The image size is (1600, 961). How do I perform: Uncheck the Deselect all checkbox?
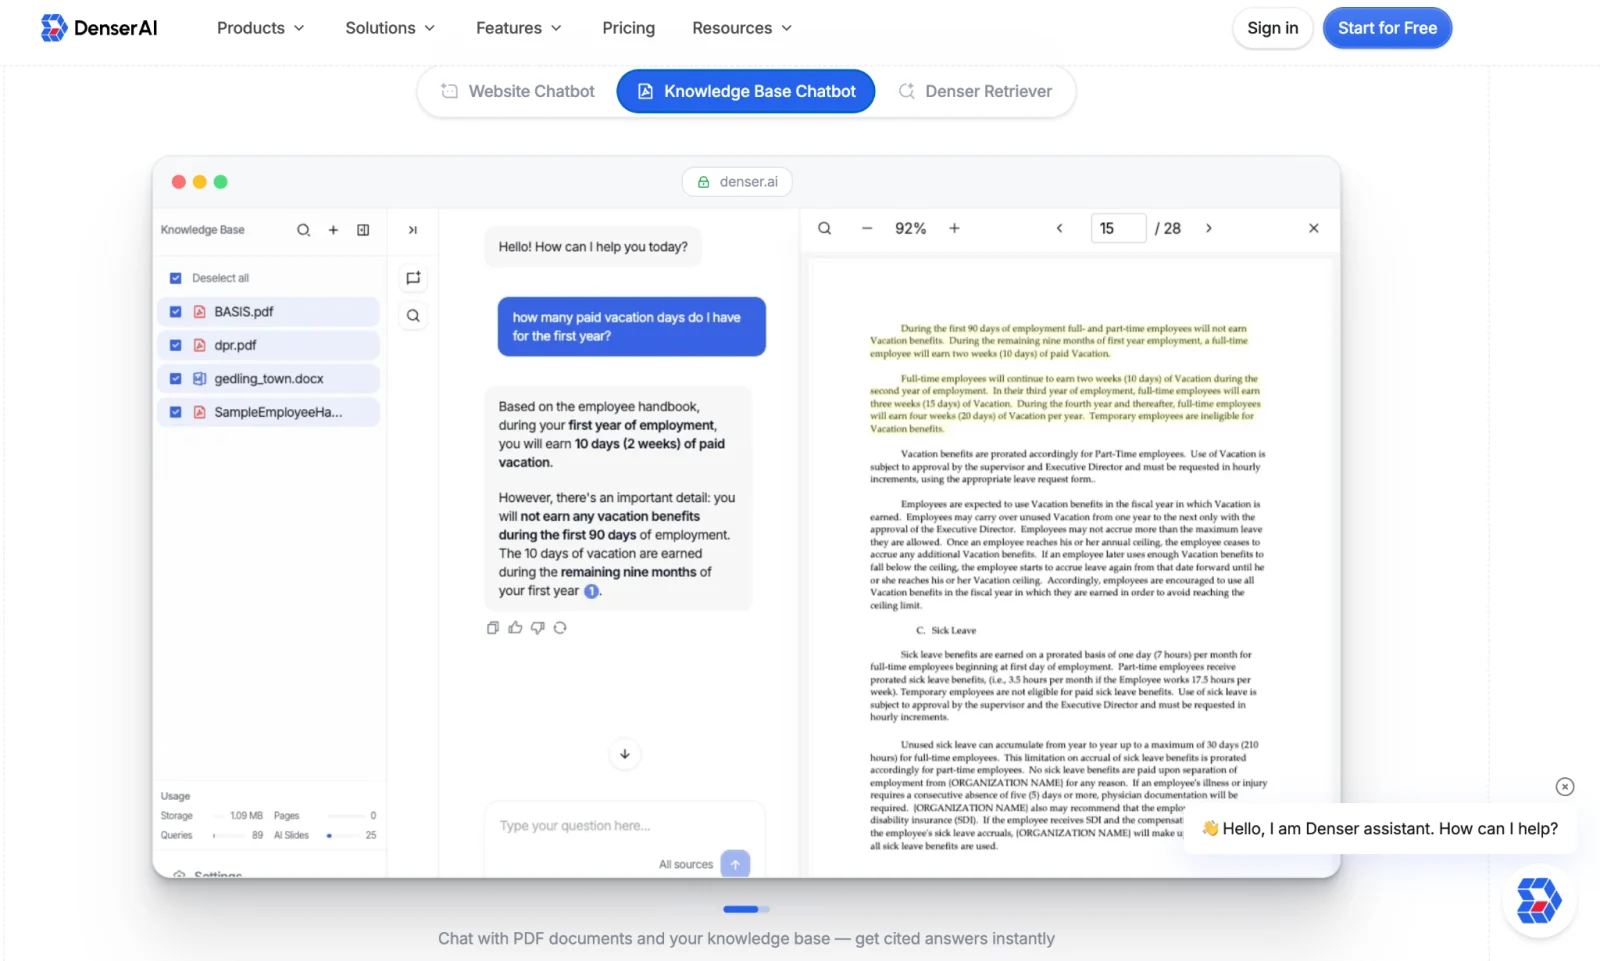click(176, 278)
